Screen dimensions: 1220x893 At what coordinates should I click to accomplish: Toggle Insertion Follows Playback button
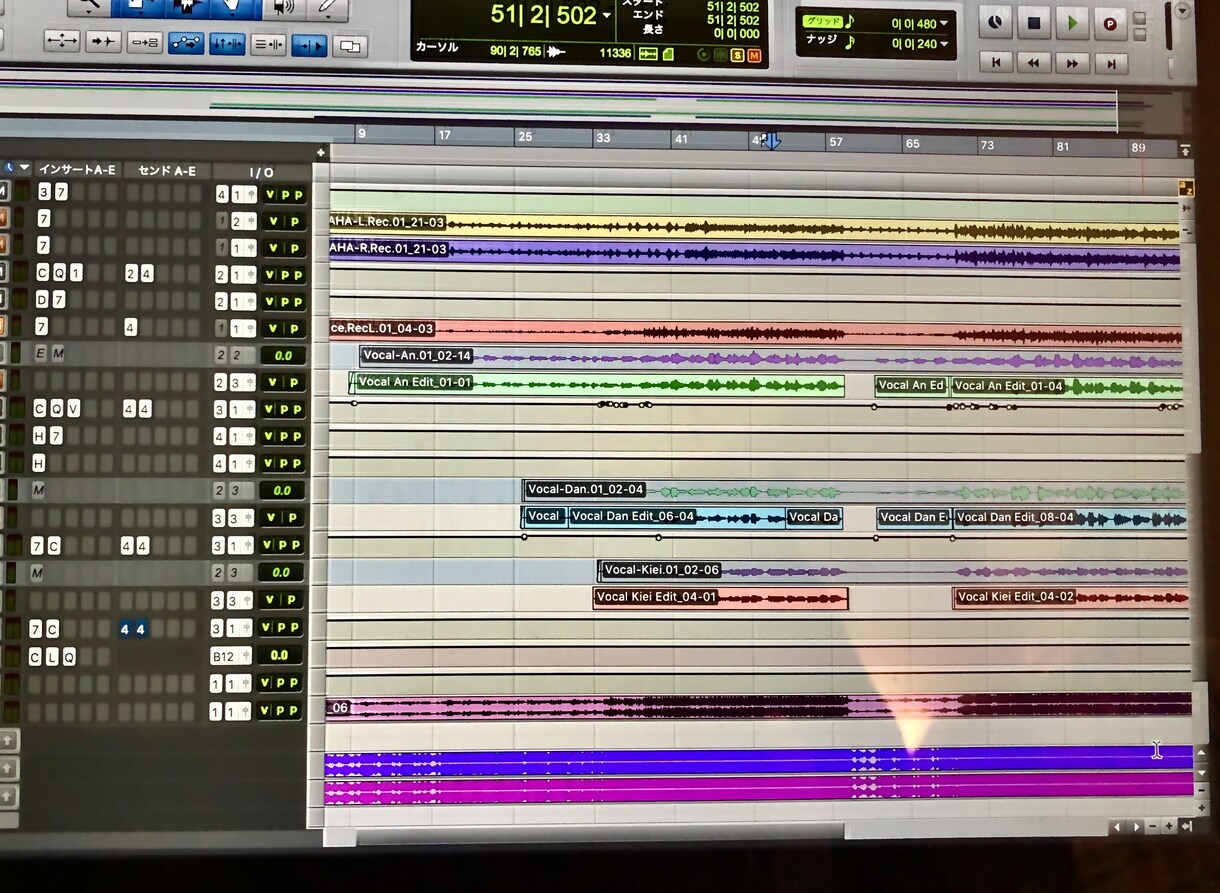(x=308, y=44)
